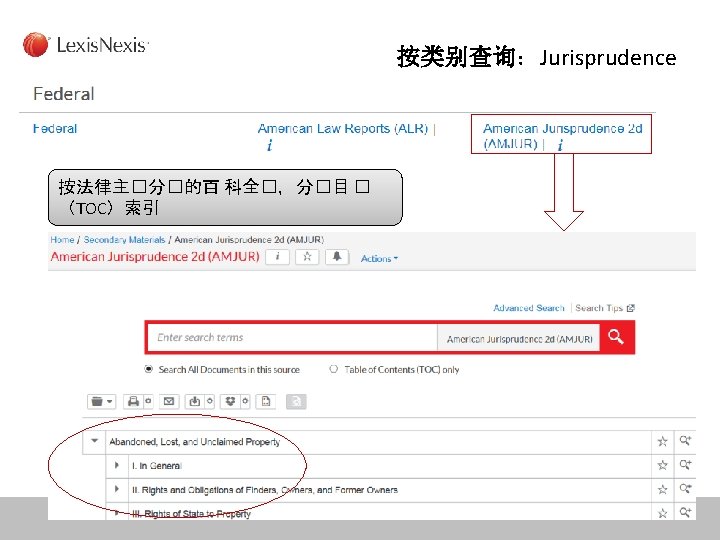720x540 pixels.
Task: Create an alert with the bell icon
Action: (337, 257)
